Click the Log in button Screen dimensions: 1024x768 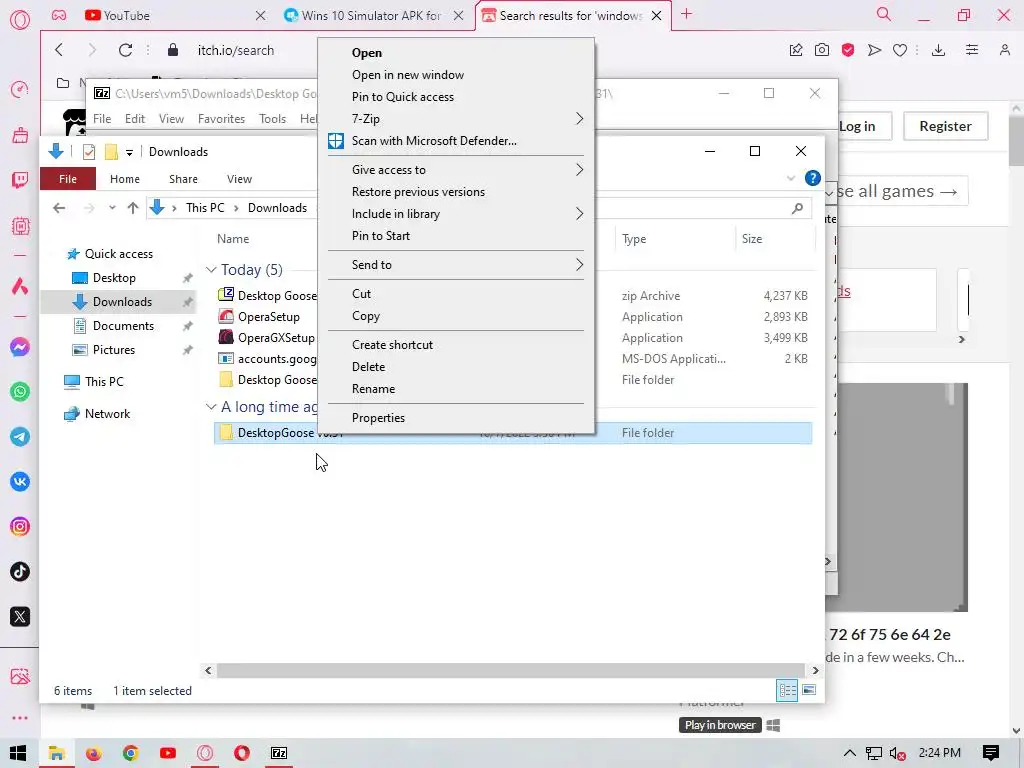[857, 126]
